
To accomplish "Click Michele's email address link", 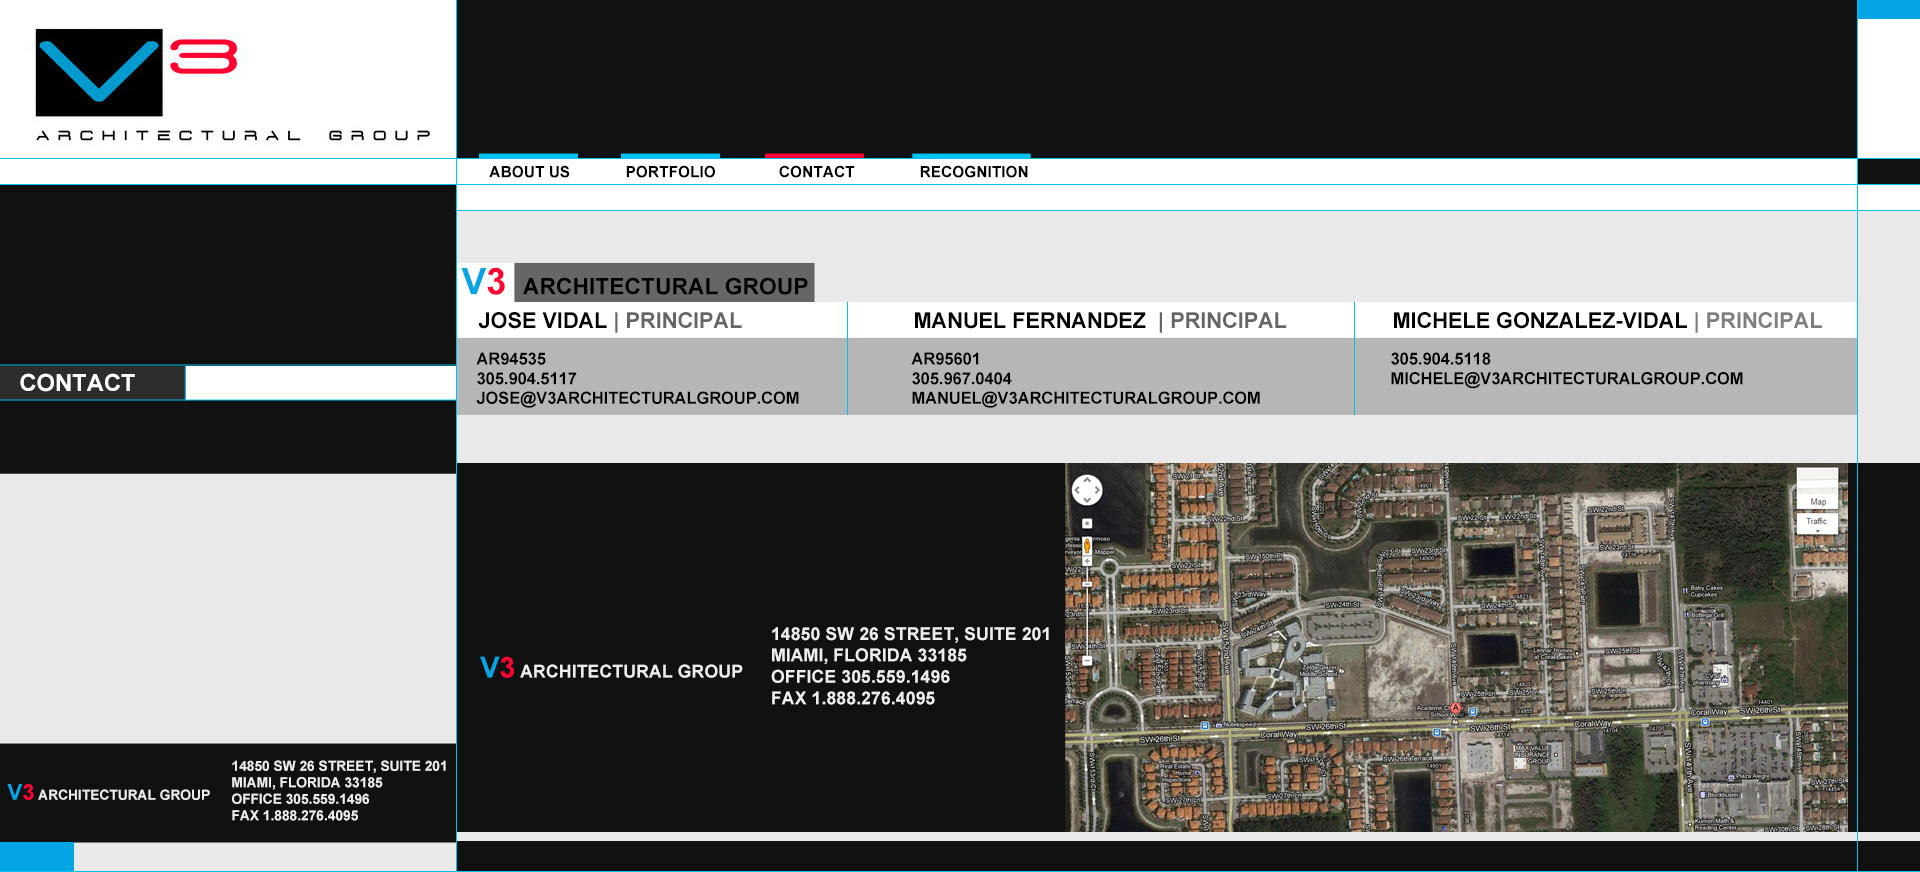I will 1566,379.
